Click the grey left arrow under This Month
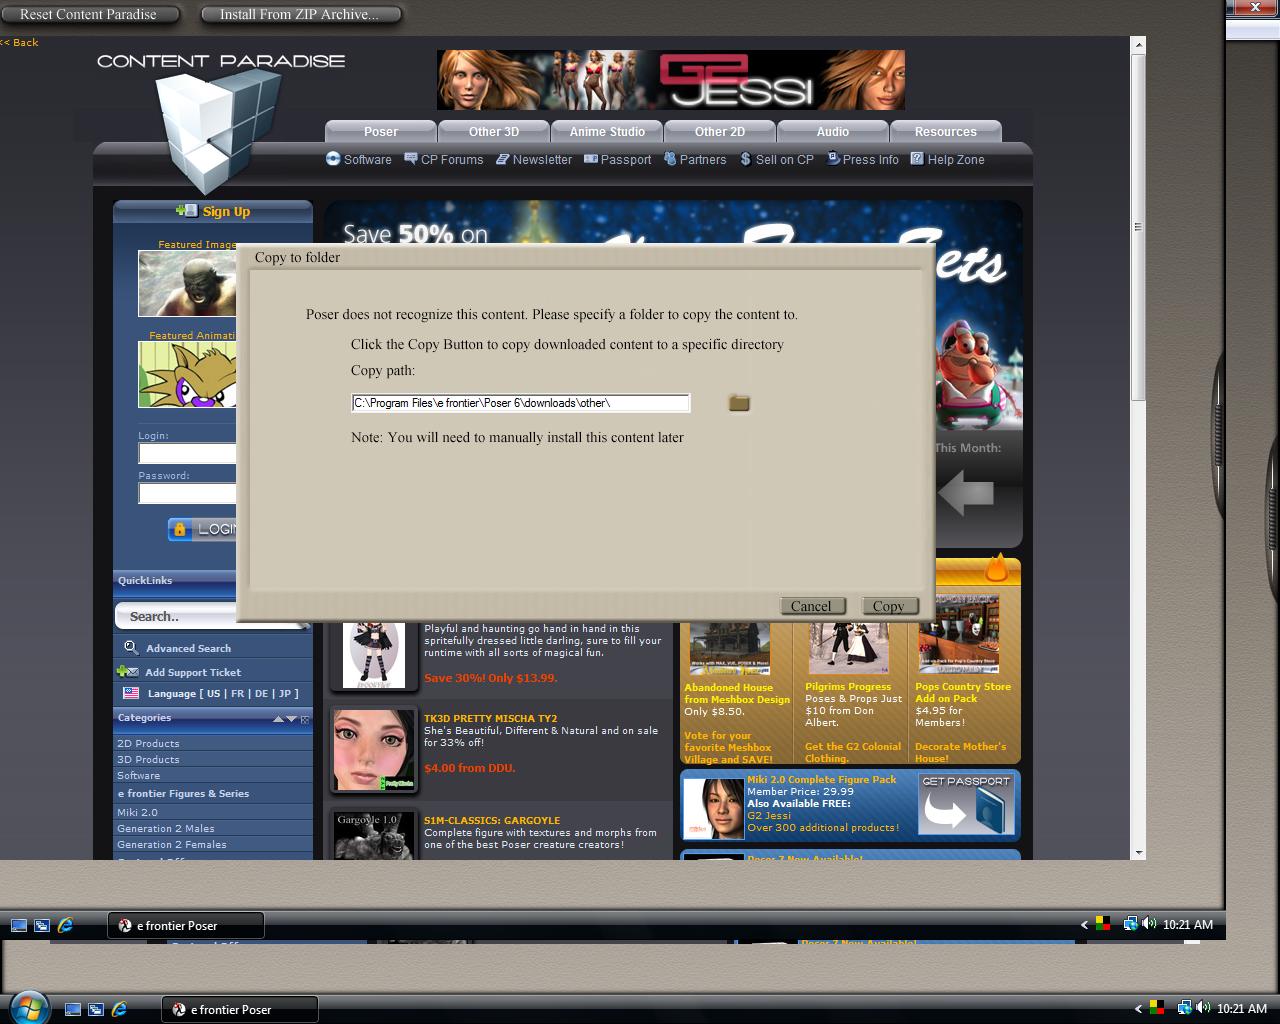This screenshot has height=1024, width=1280. (966, 493)
